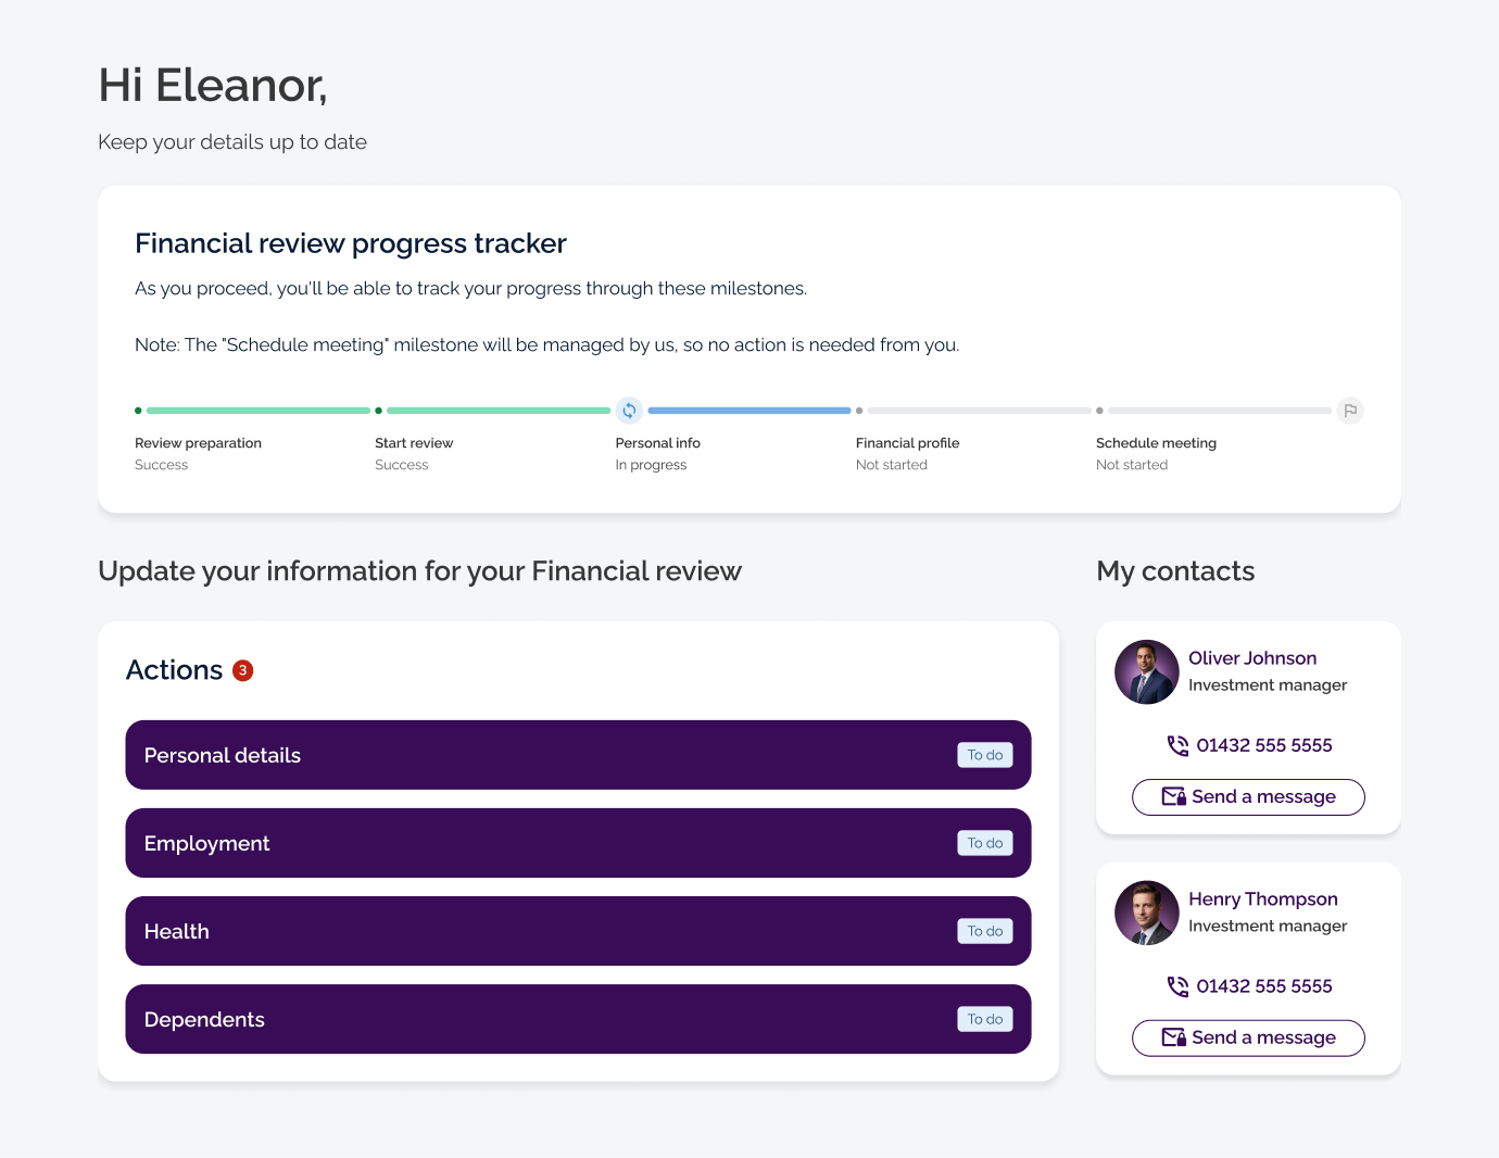The width and height of the screenshot is (1499, 1158).
Task: Click green progress bar above Start review
Action: tap(498, 410)
